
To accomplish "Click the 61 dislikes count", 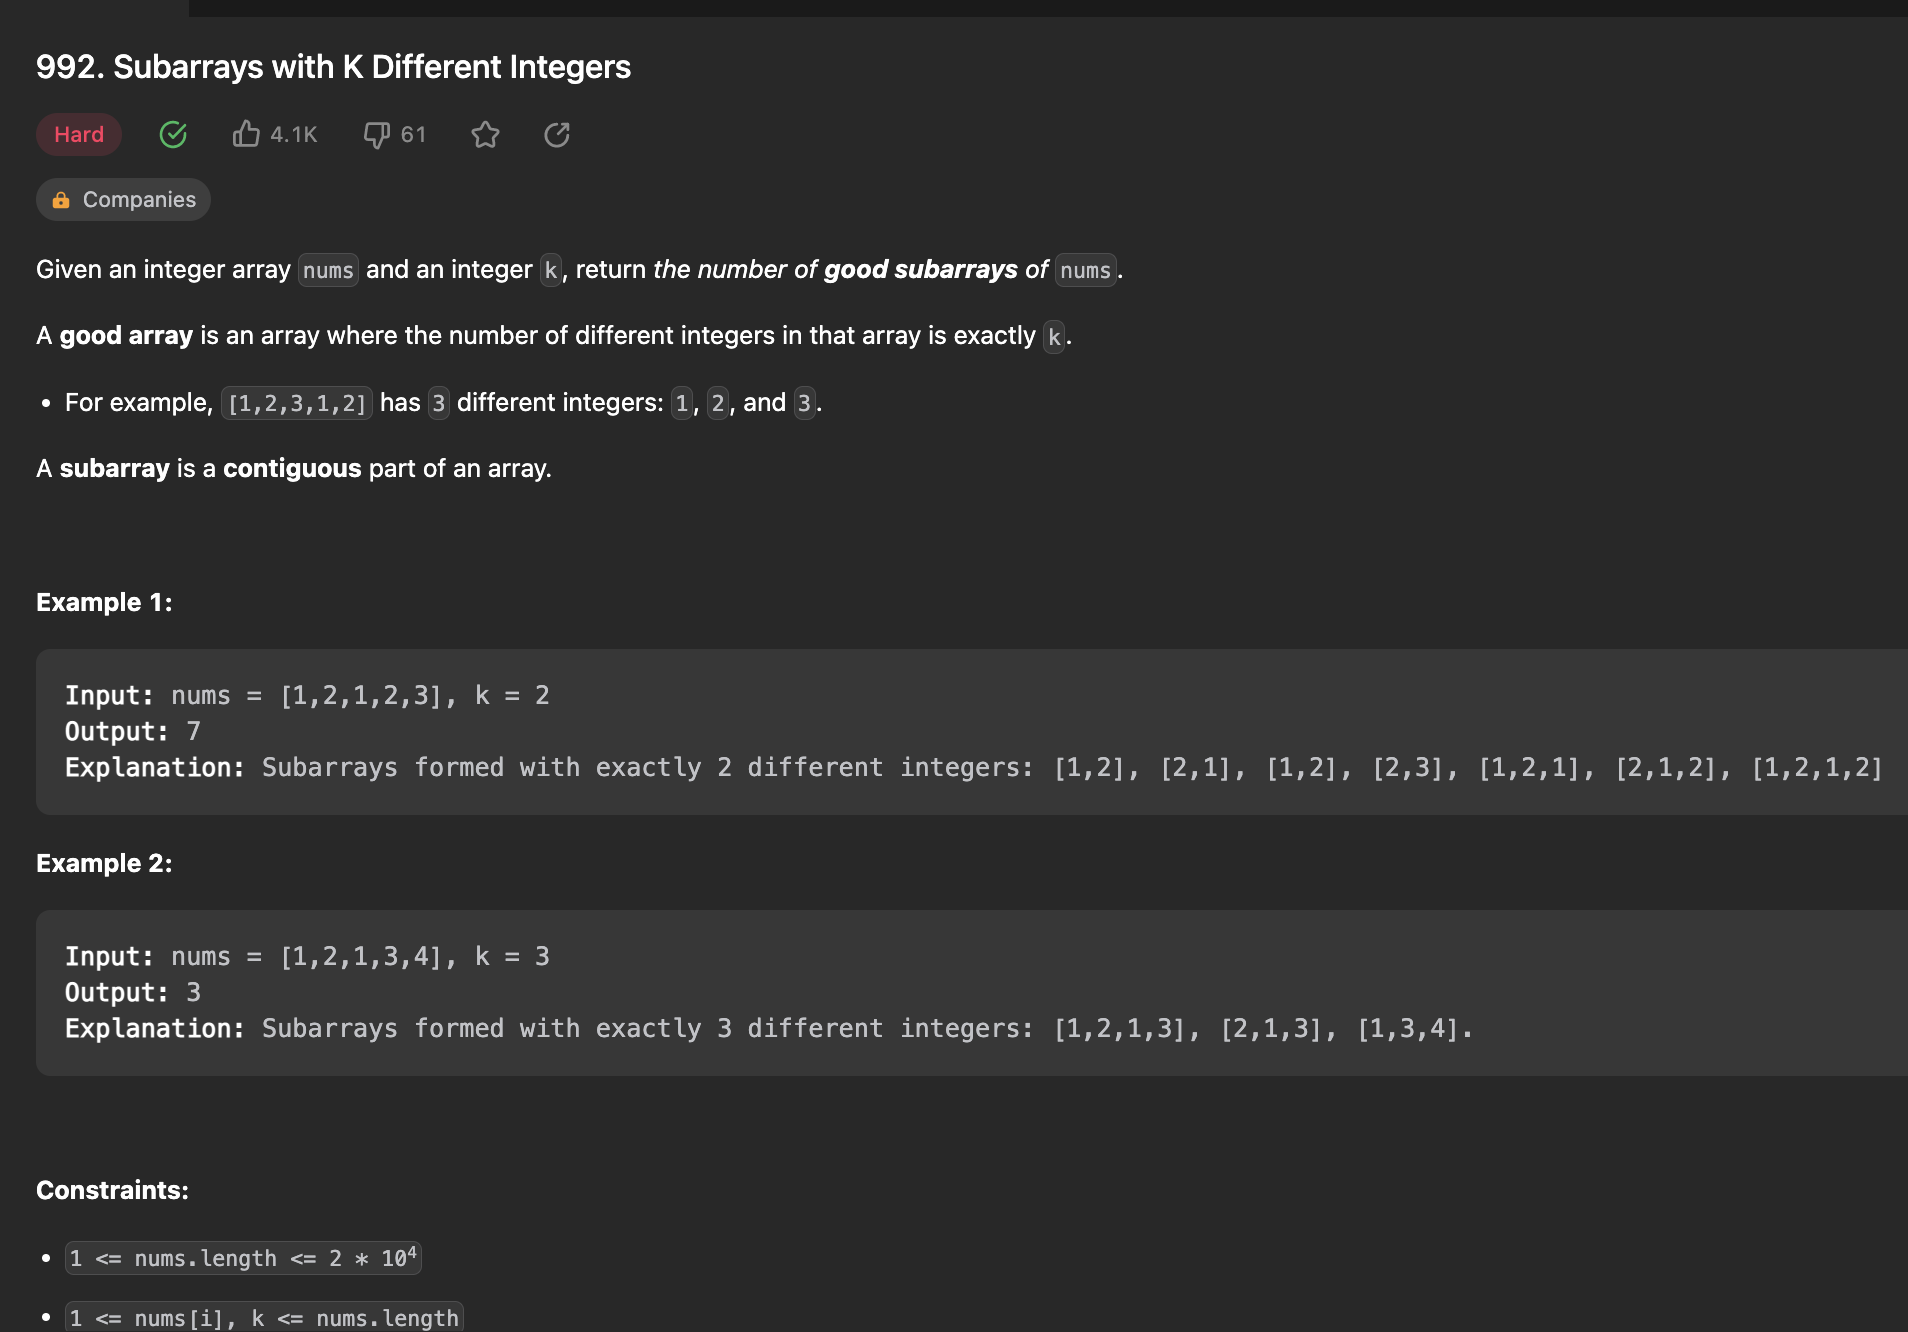I will pyautogui.click(x=413, y=134).
